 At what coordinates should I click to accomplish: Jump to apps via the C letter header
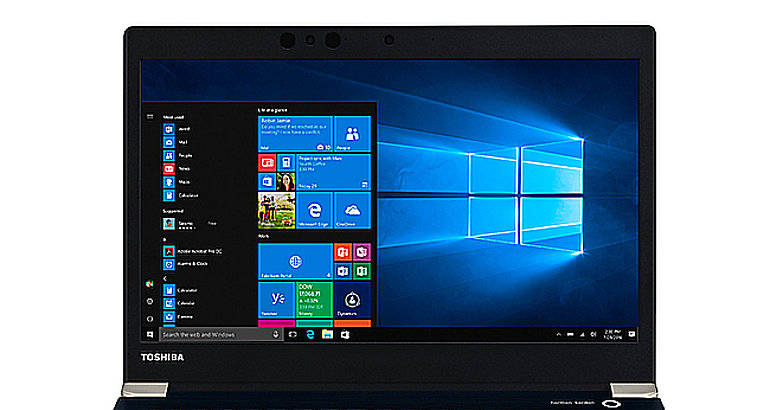[x=165, y=278]
